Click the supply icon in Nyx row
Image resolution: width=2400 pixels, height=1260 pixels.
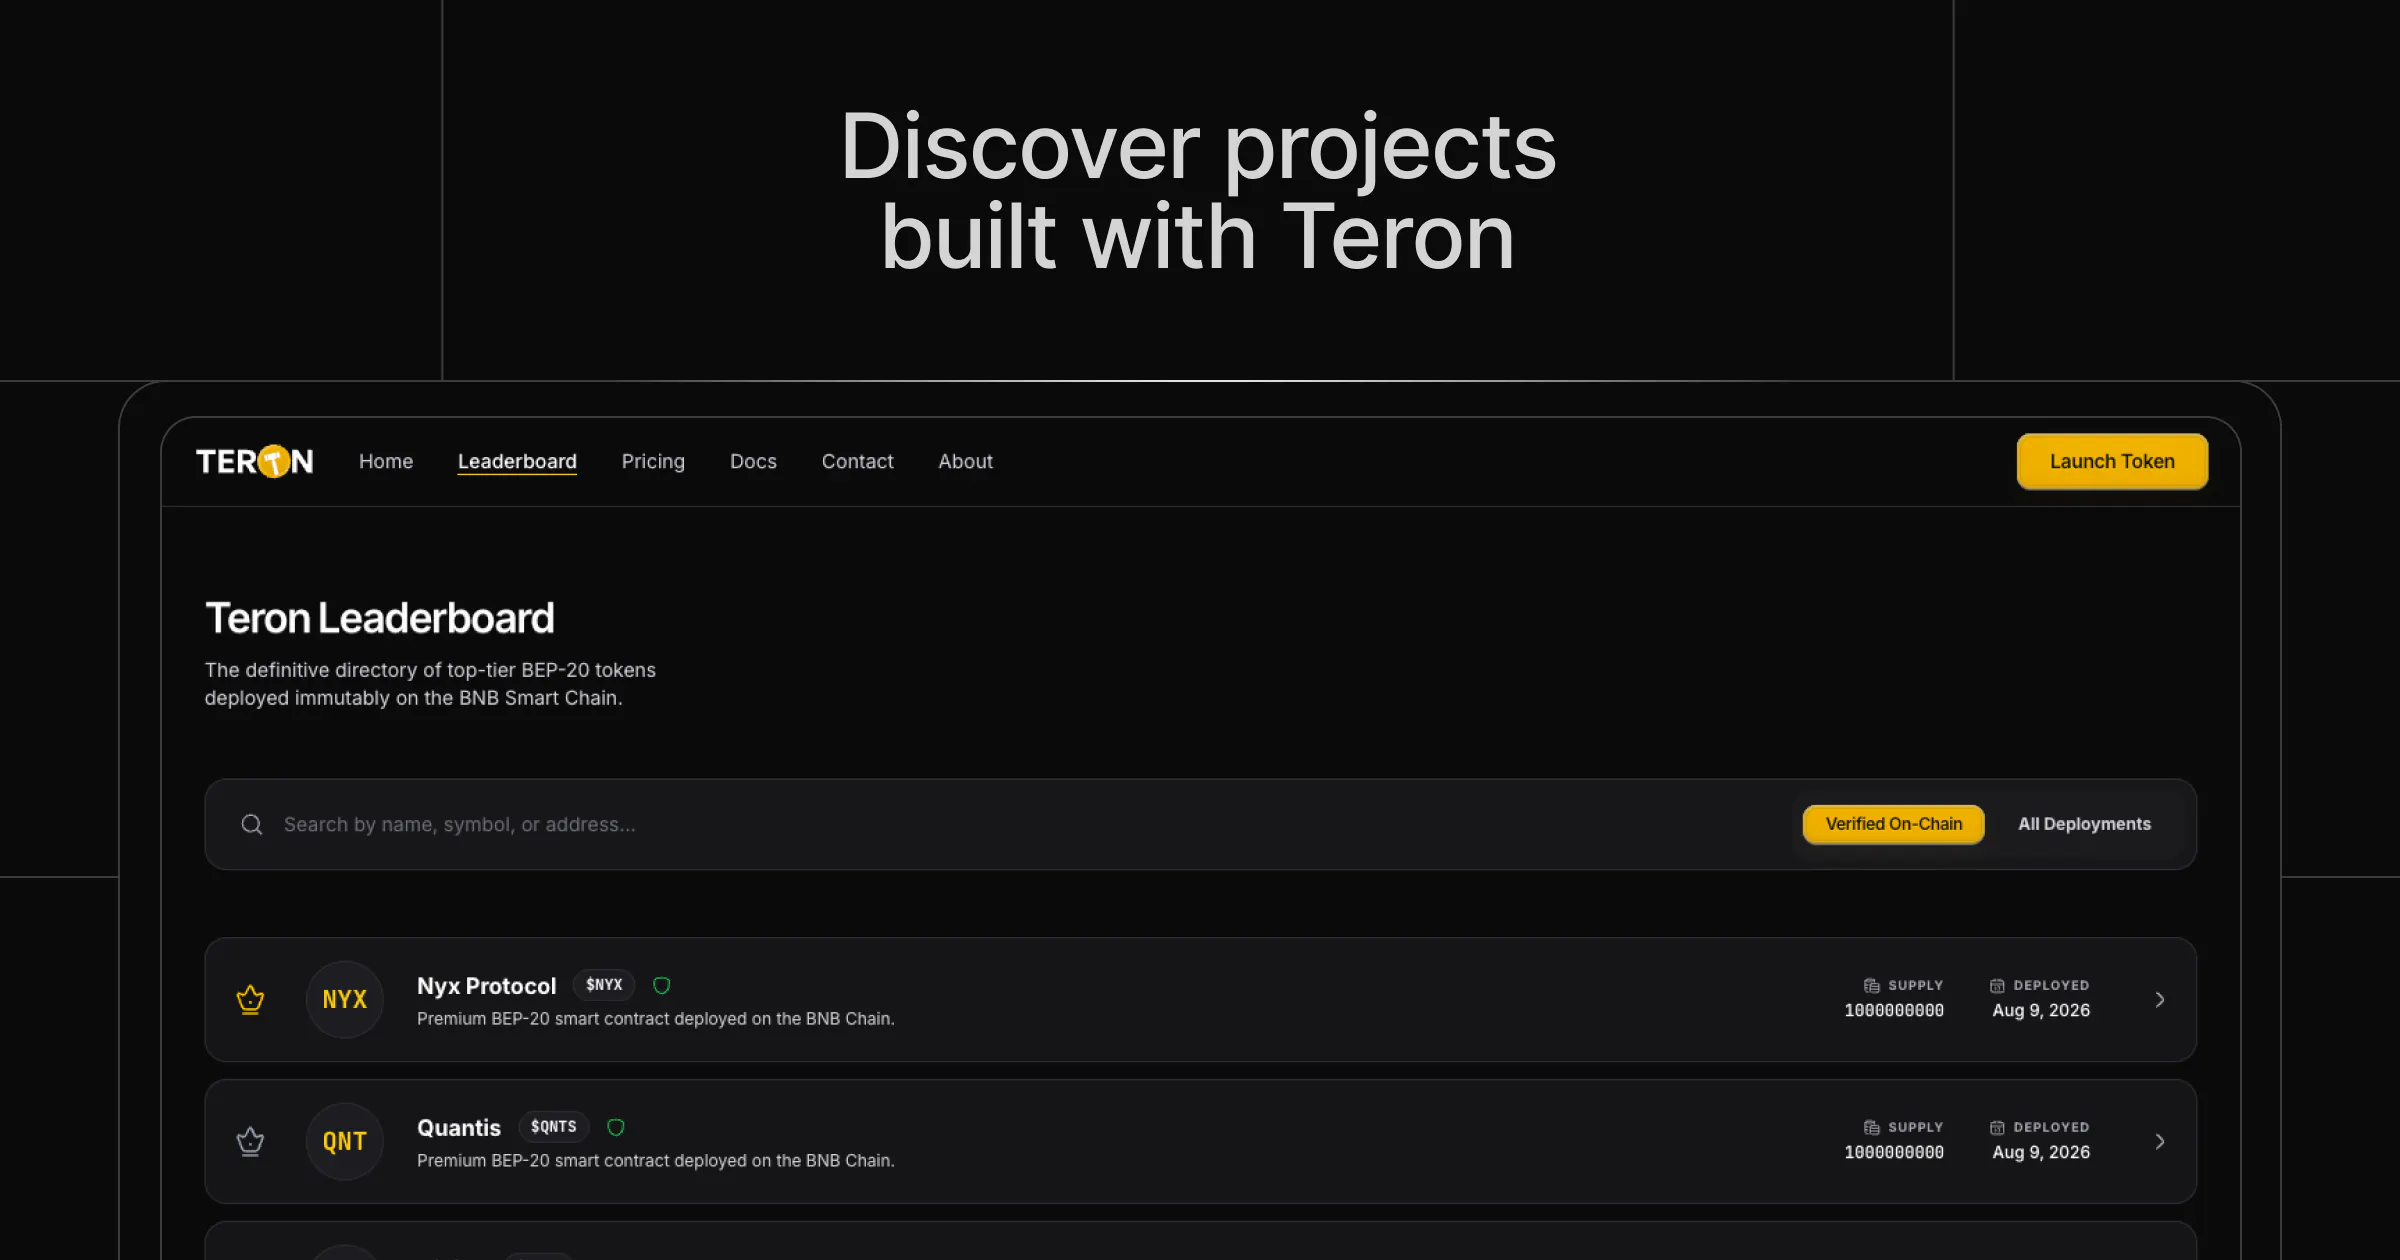tap(1871, 985)
